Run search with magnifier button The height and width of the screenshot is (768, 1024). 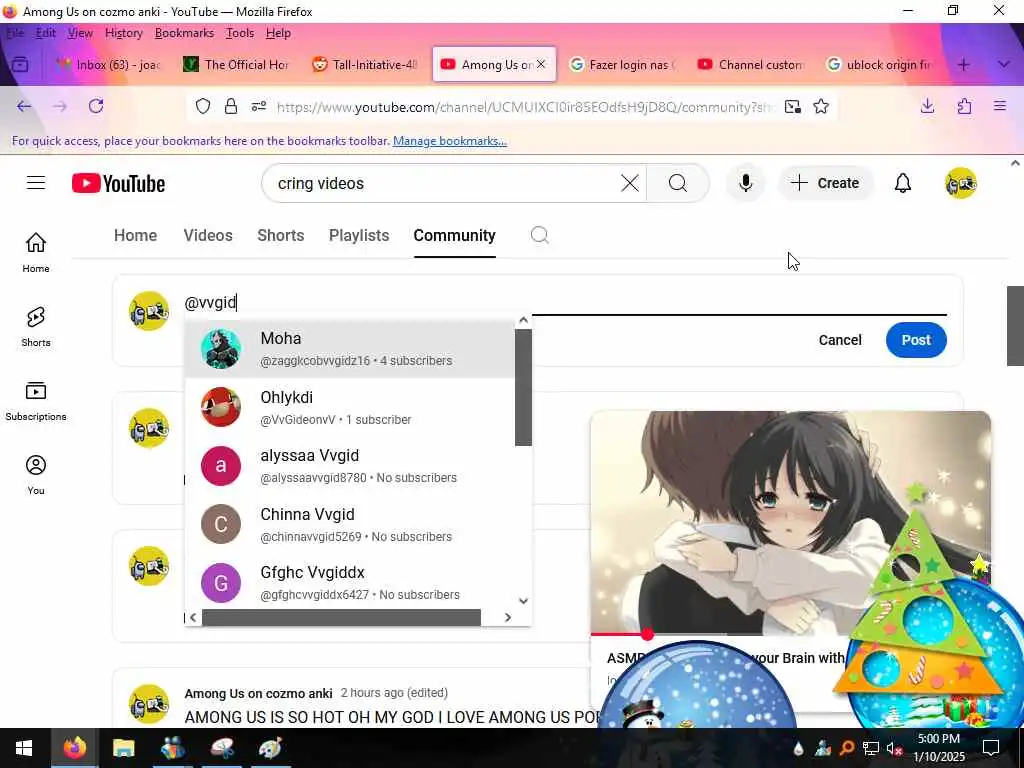pyautogui.click(x=678, y=184)
